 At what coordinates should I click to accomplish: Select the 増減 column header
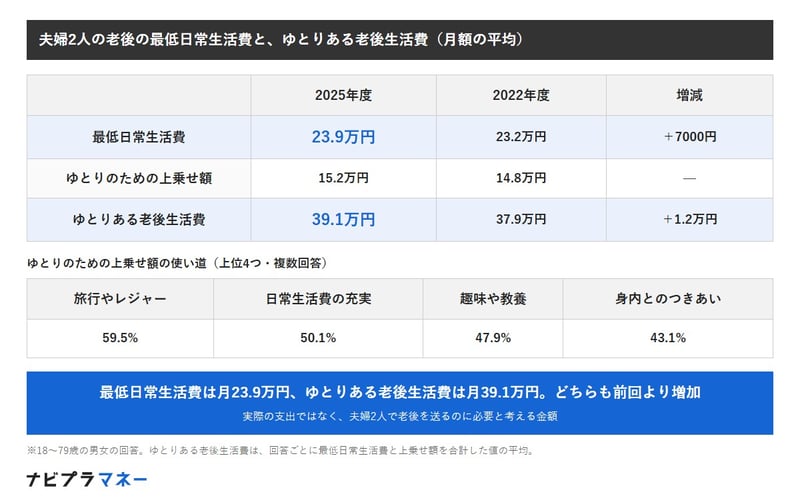[x=689, y=95]
